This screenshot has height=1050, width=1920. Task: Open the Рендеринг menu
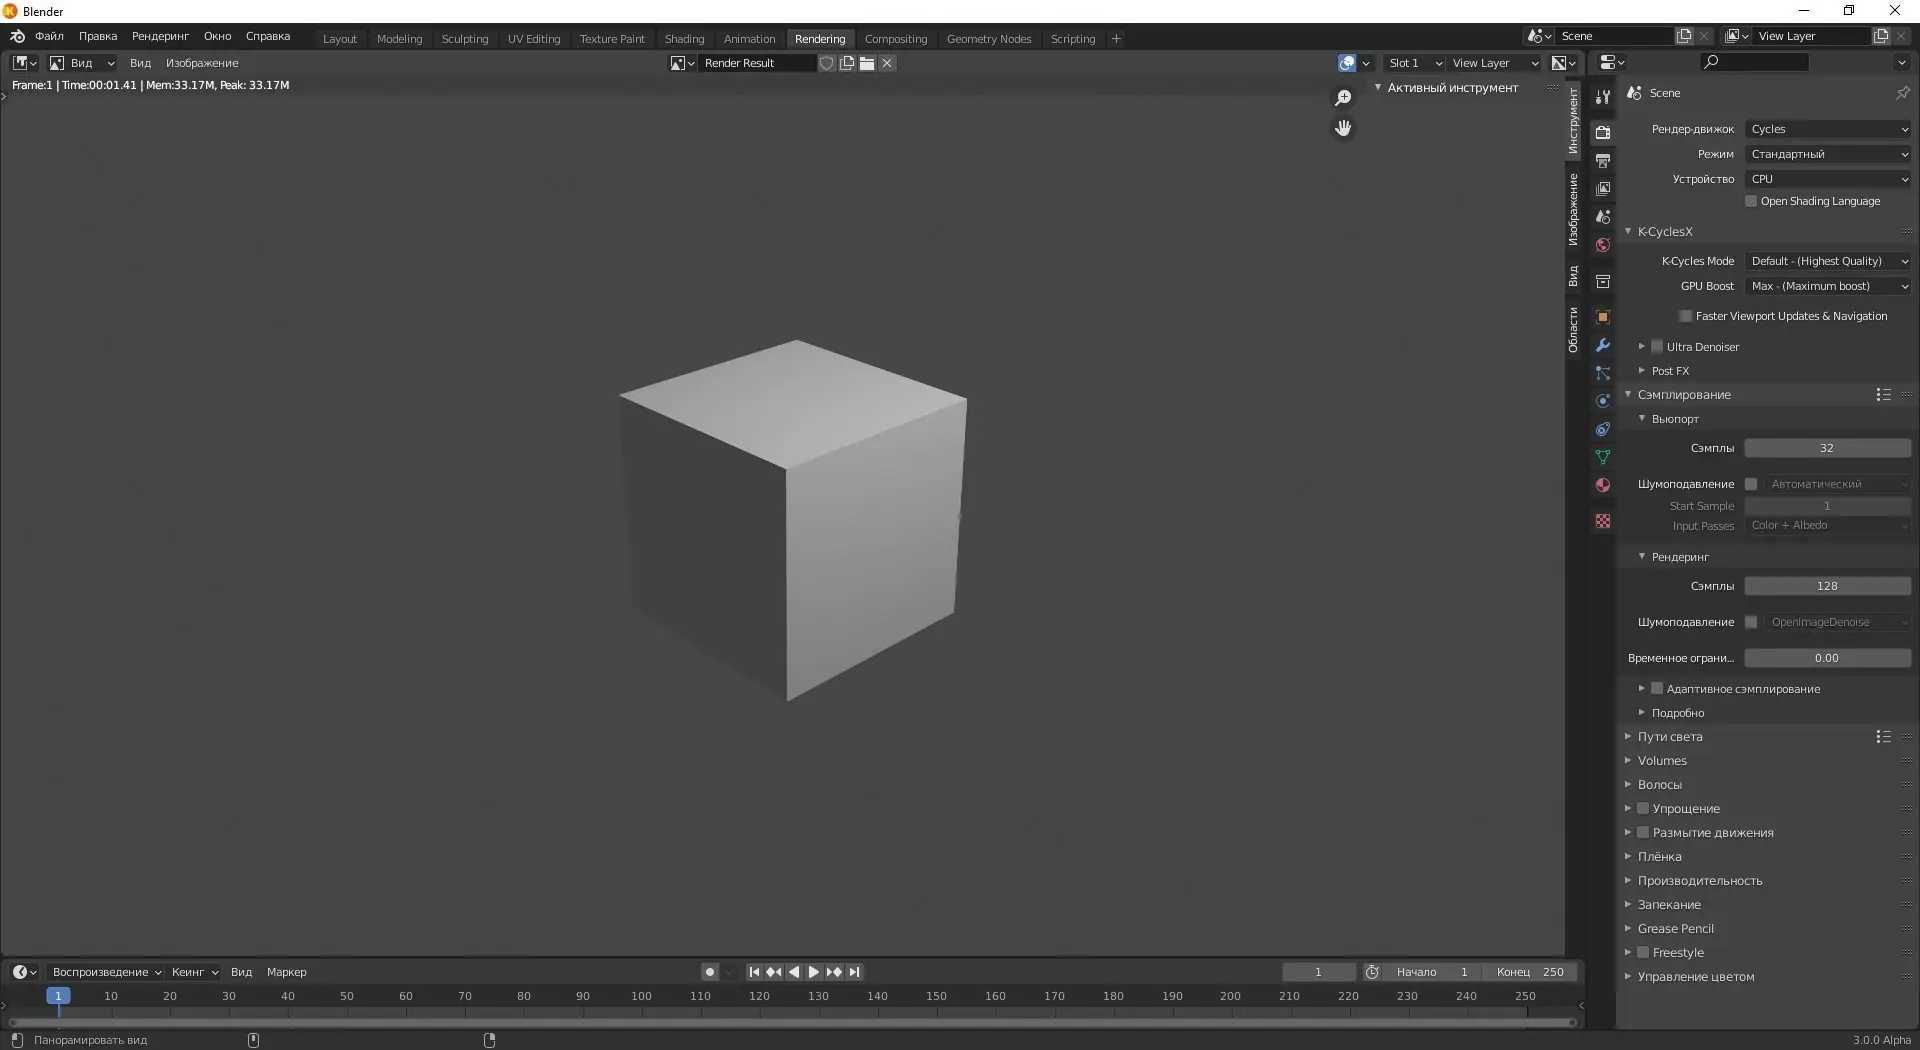tap(159, 36)
